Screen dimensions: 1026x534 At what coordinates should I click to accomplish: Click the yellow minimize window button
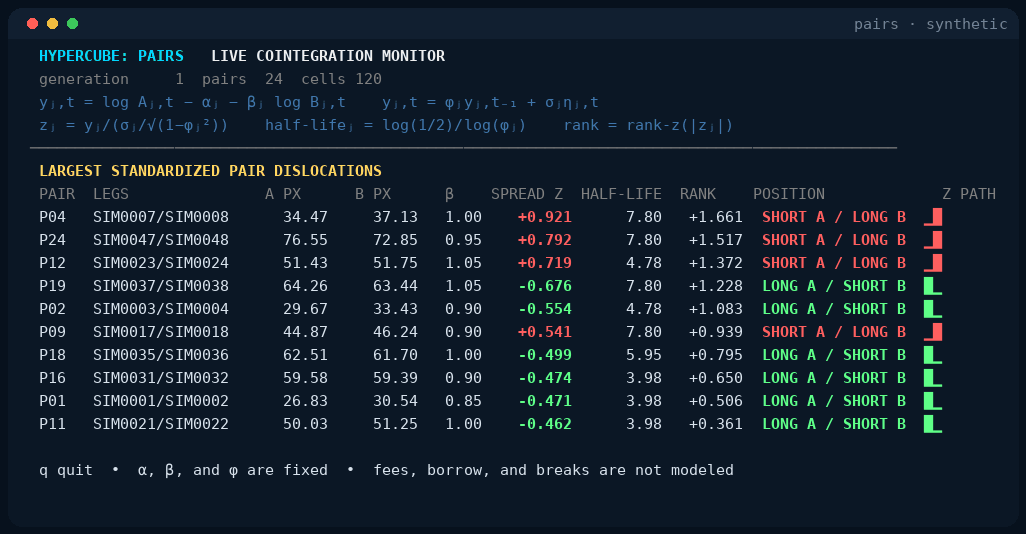coord(52,24)
